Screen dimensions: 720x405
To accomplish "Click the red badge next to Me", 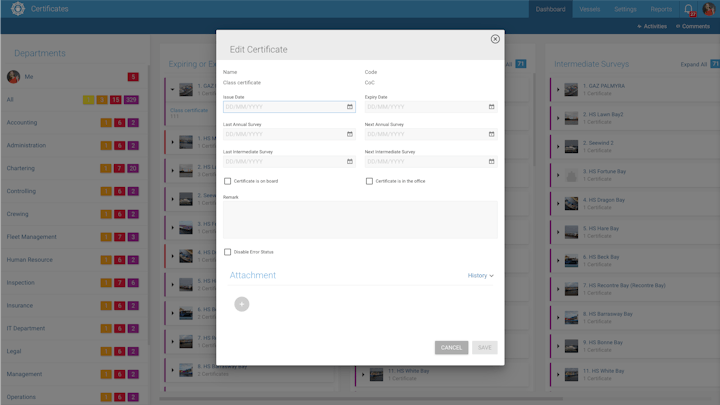I will 133,77.
